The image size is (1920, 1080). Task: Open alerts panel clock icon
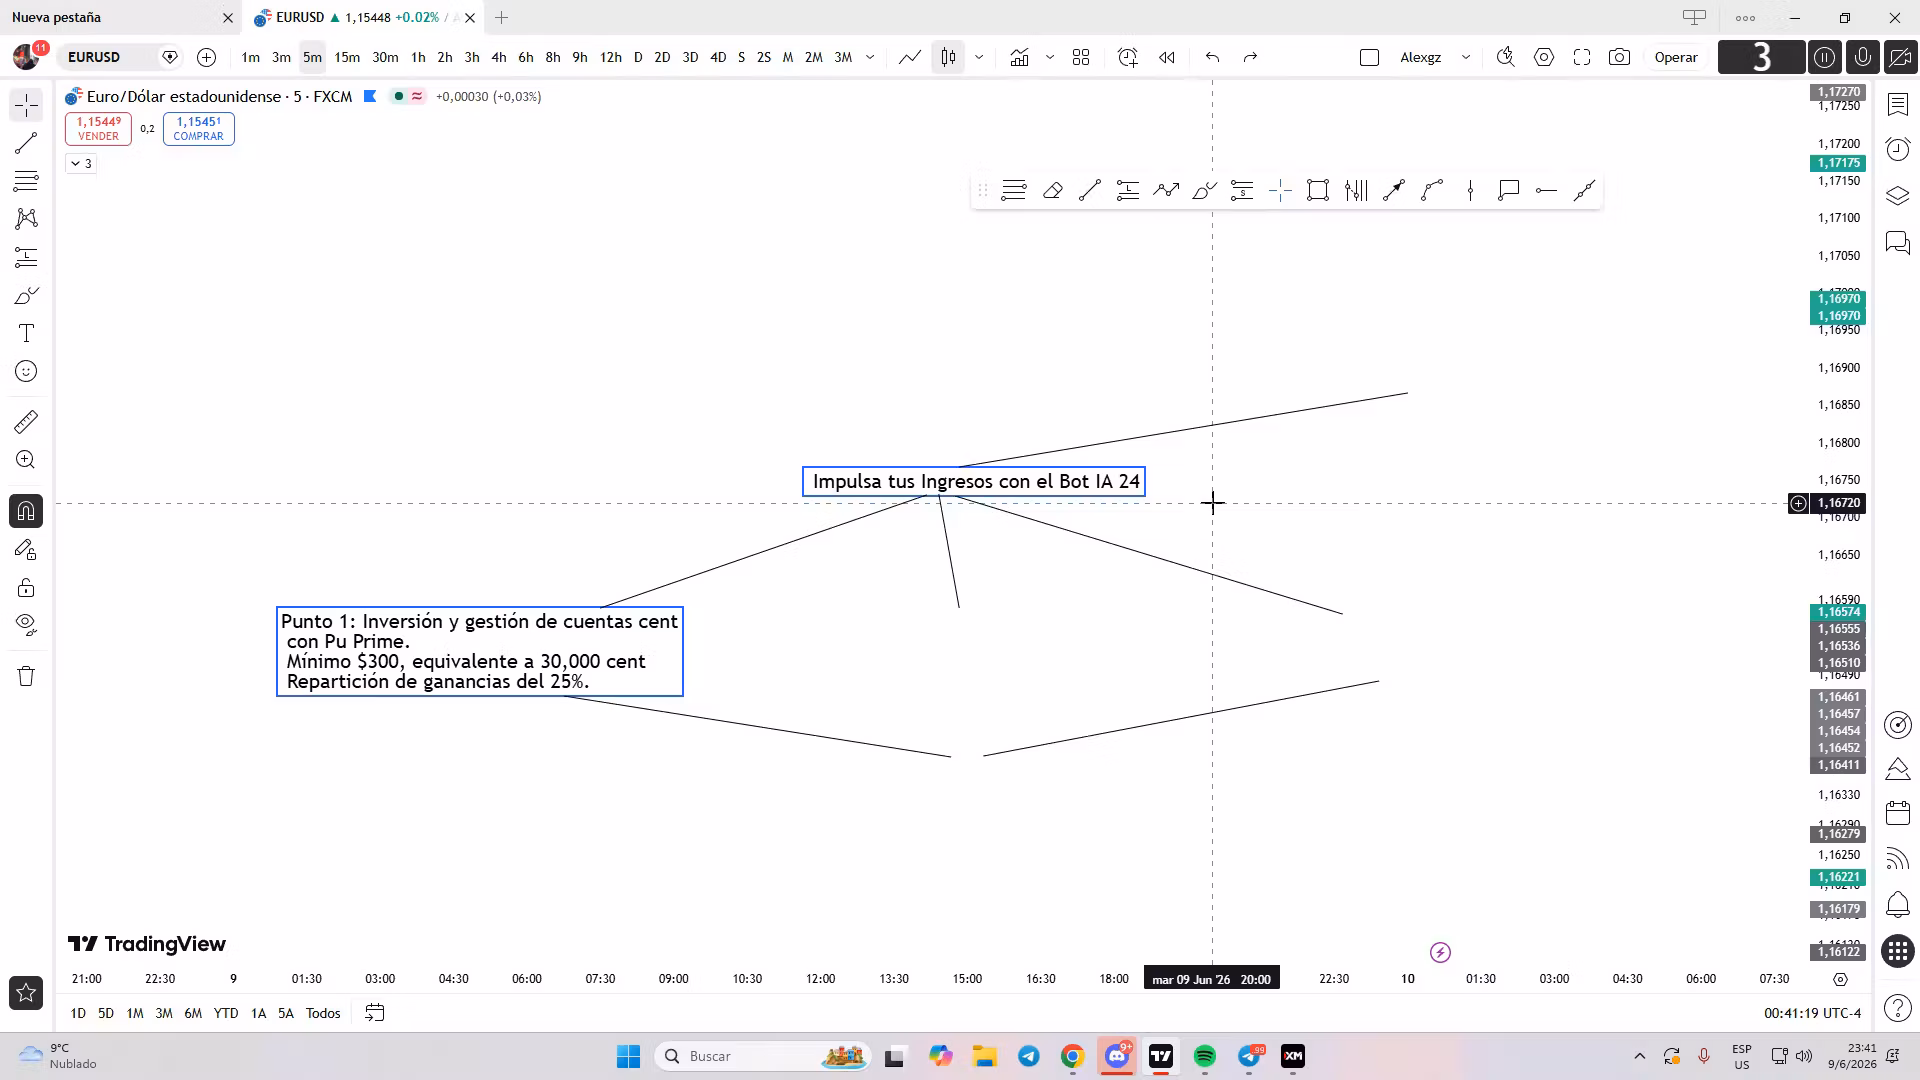pos(1897,149)
